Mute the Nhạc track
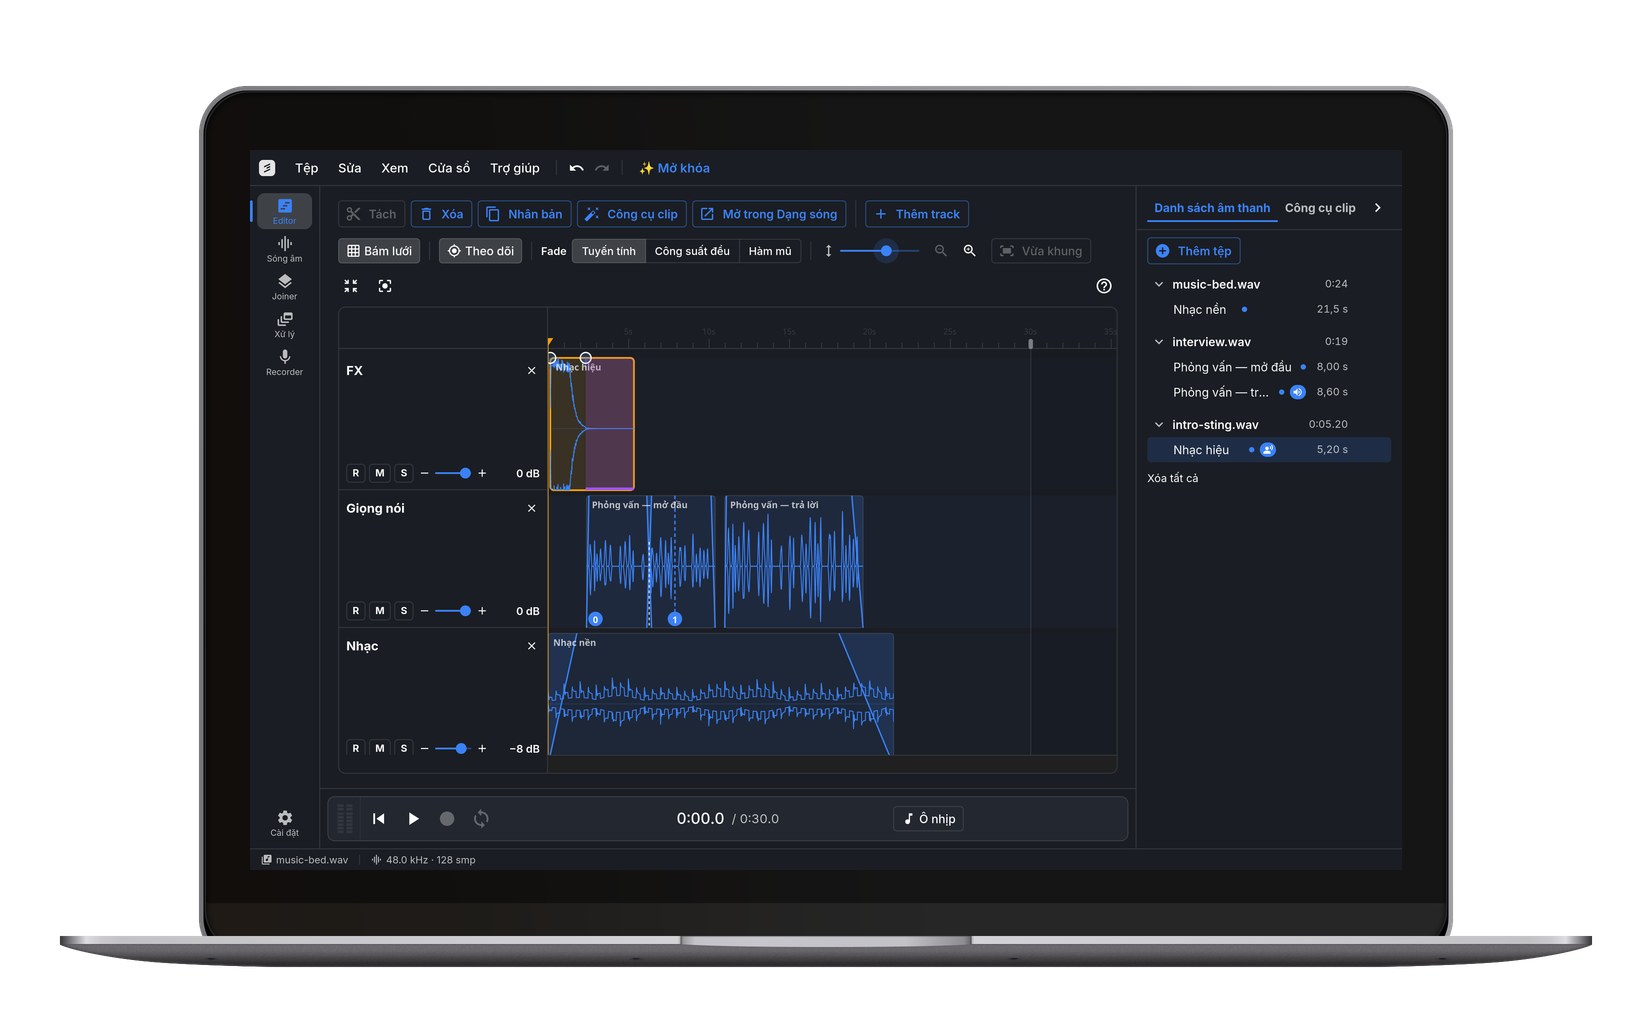 coord(380,748)
